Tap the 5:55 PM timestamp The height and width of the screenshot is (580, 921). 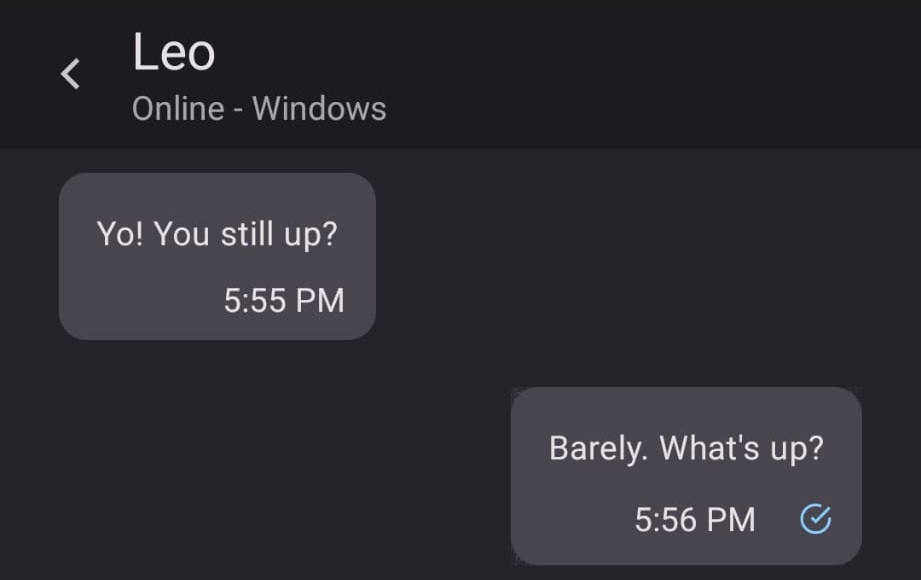(x=284, y=300)
